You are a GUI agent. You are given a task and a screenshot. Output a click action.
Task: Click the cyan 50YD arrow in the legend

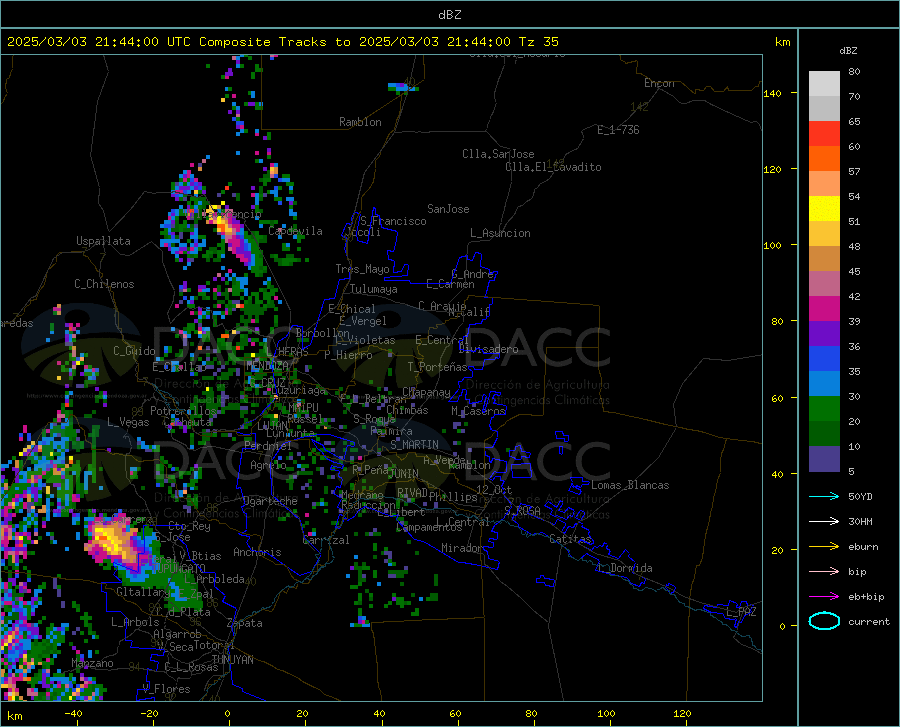824,496
